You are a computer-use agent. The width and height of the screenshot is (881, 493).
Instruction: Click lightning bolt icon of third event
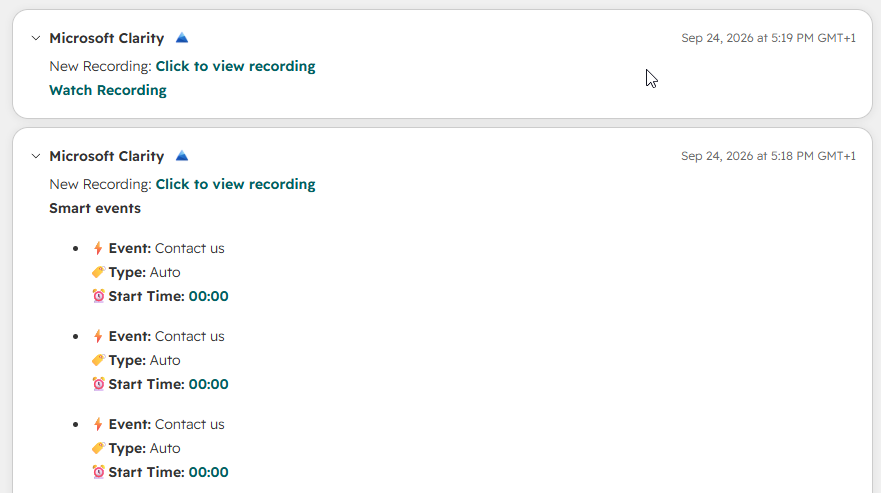tap(98, 424)
